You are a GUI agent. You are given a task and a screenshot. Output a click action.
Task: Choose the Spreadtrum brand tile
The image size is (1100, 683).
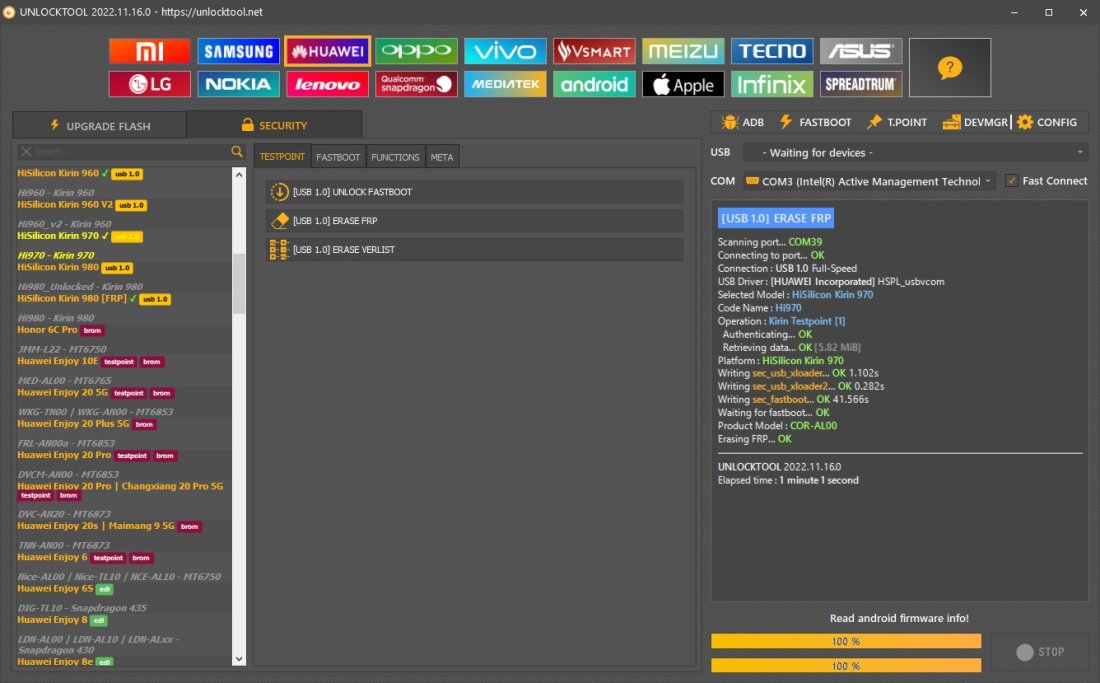[861, 84]
